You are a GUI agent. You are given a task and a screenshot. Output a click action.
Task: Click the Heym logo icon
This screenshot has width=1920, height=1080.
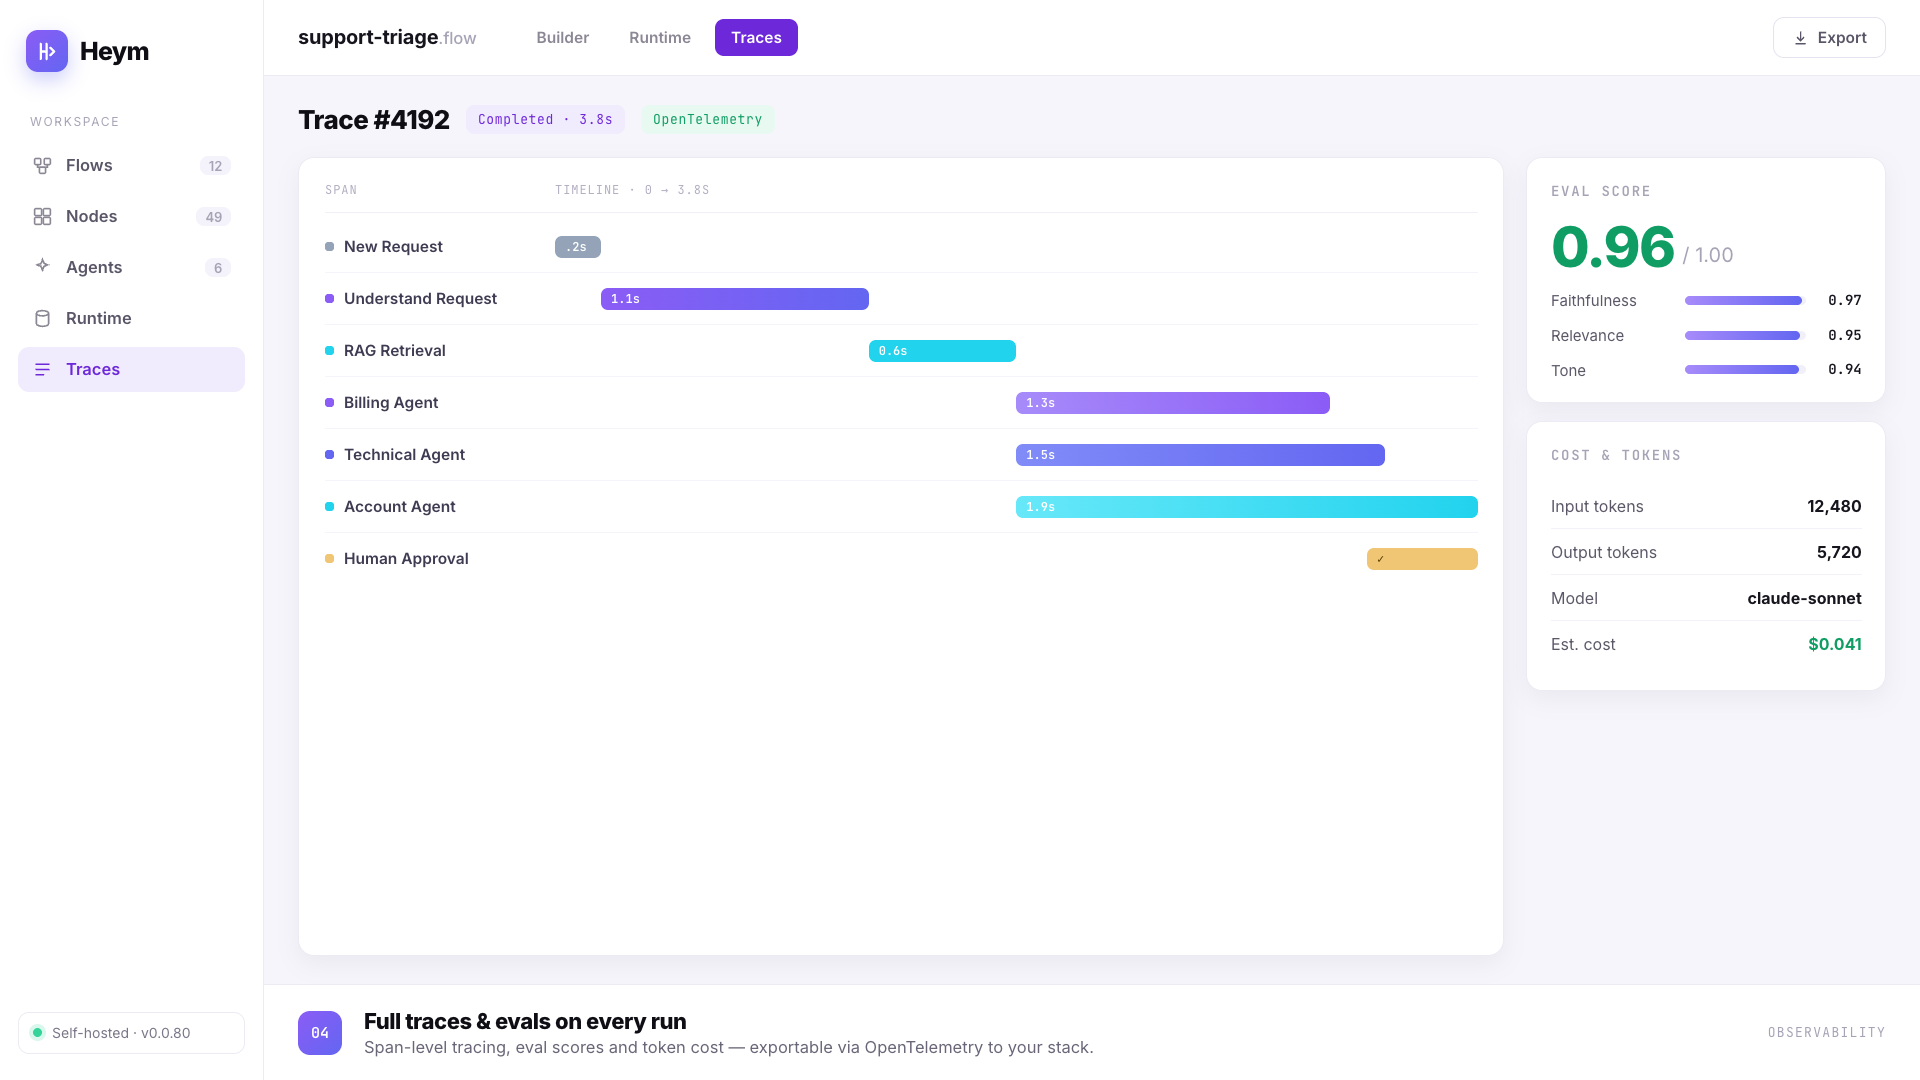point(47,51)
